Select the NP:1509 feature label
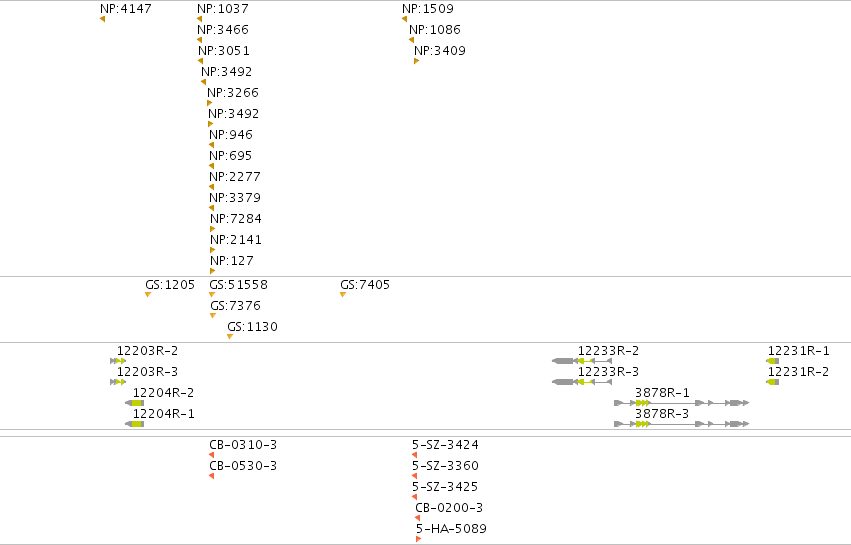Viewport: 851px width, 545px height. (428, 9)
